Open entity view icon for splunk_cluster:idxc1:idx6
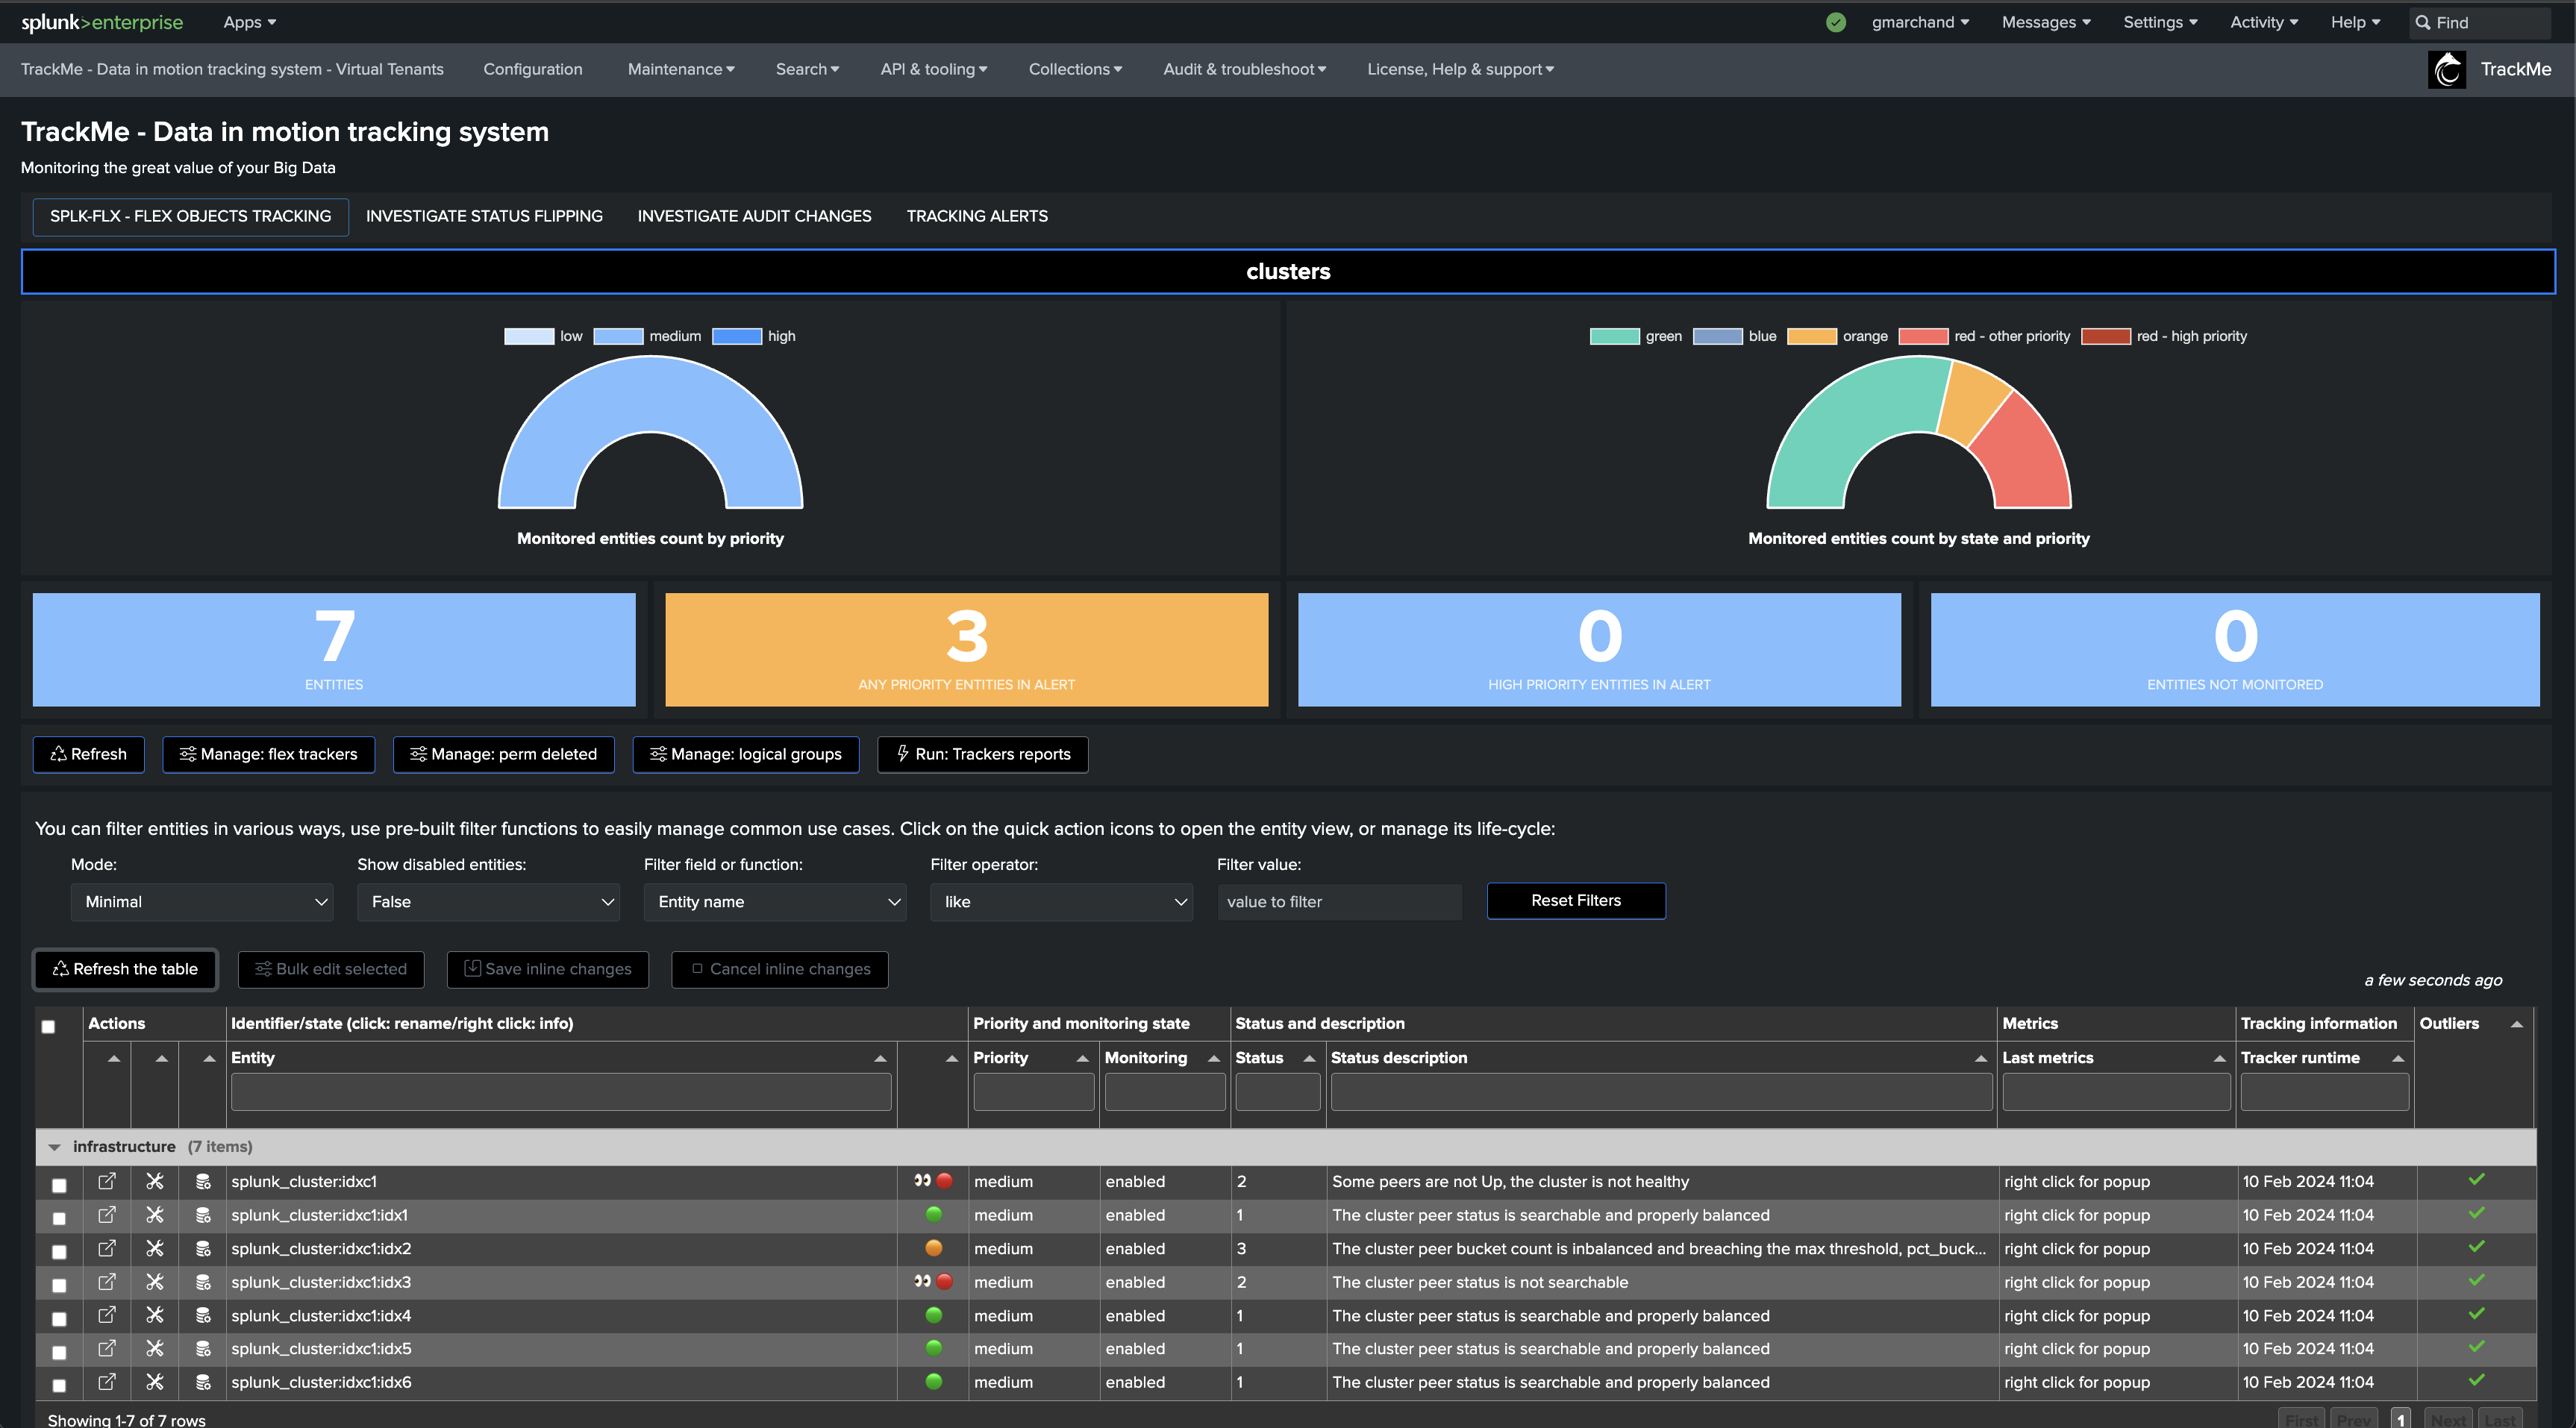This screenshot has height=1428, width=2576. [107, 1382]
